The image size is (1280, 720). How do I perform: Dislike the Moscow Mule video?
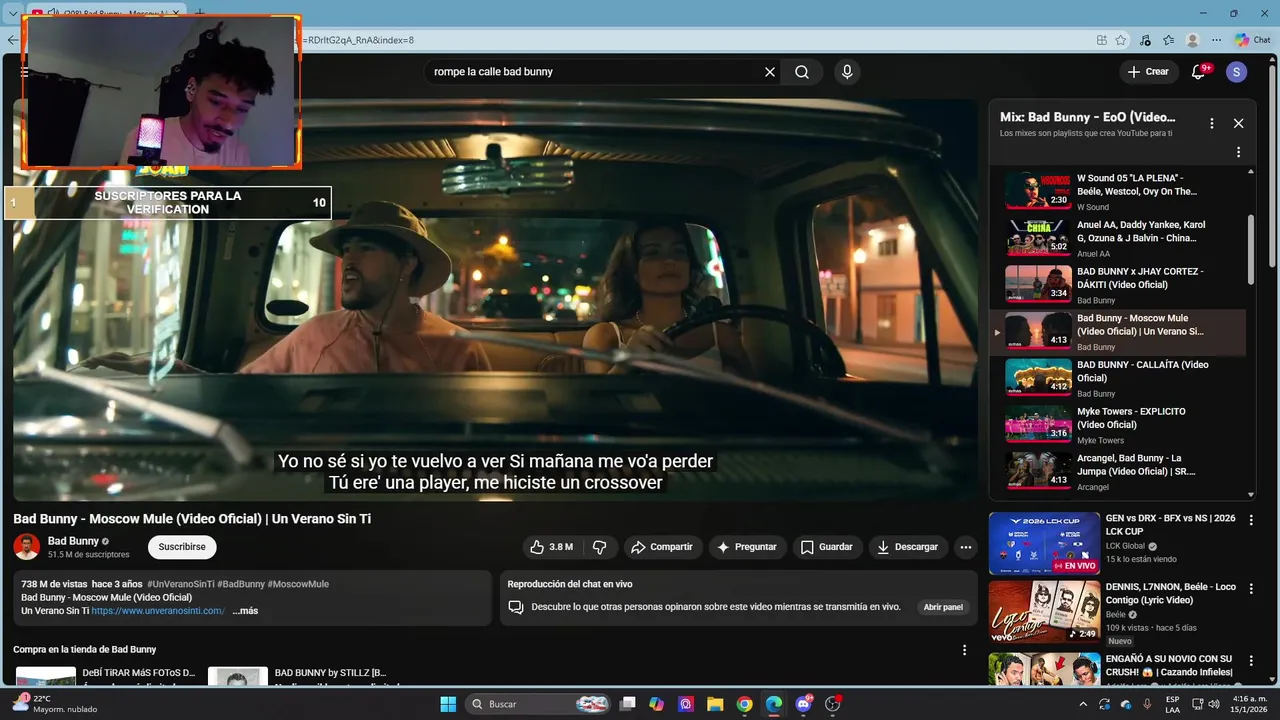click(599, 547)
